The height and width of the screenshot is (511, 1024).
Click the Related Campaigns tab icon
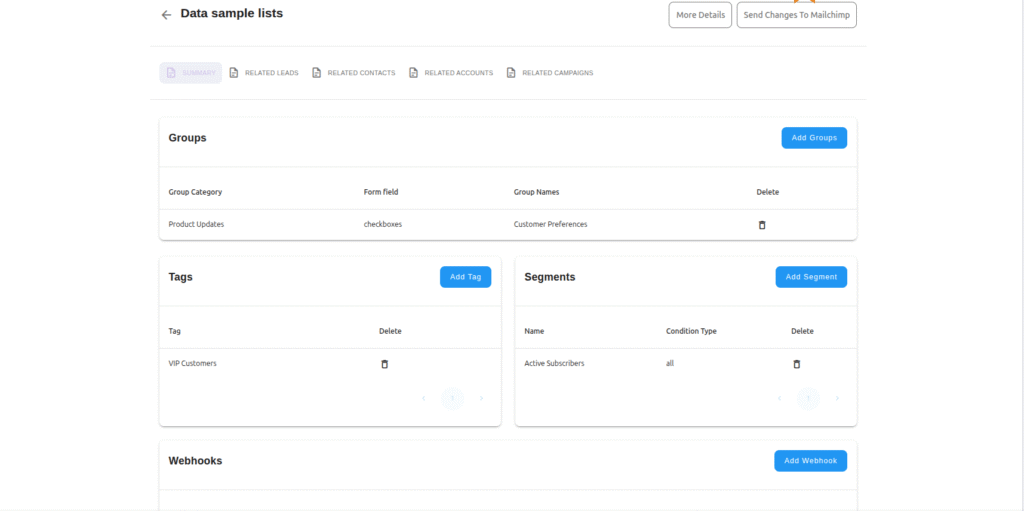(x=511, y=73)
